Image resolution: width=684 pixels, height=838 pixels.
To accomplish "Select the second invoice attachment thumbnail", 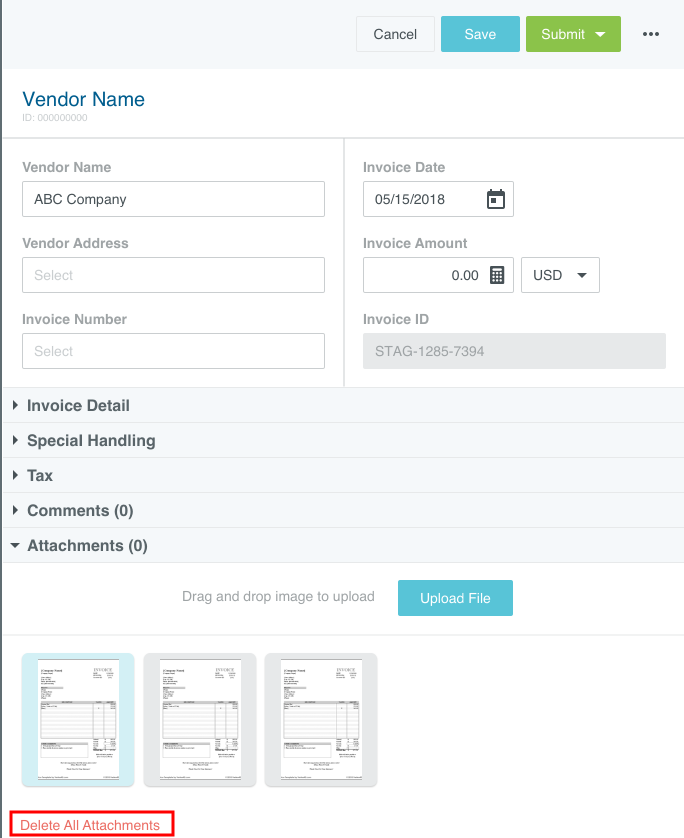I will click(200, 720).
